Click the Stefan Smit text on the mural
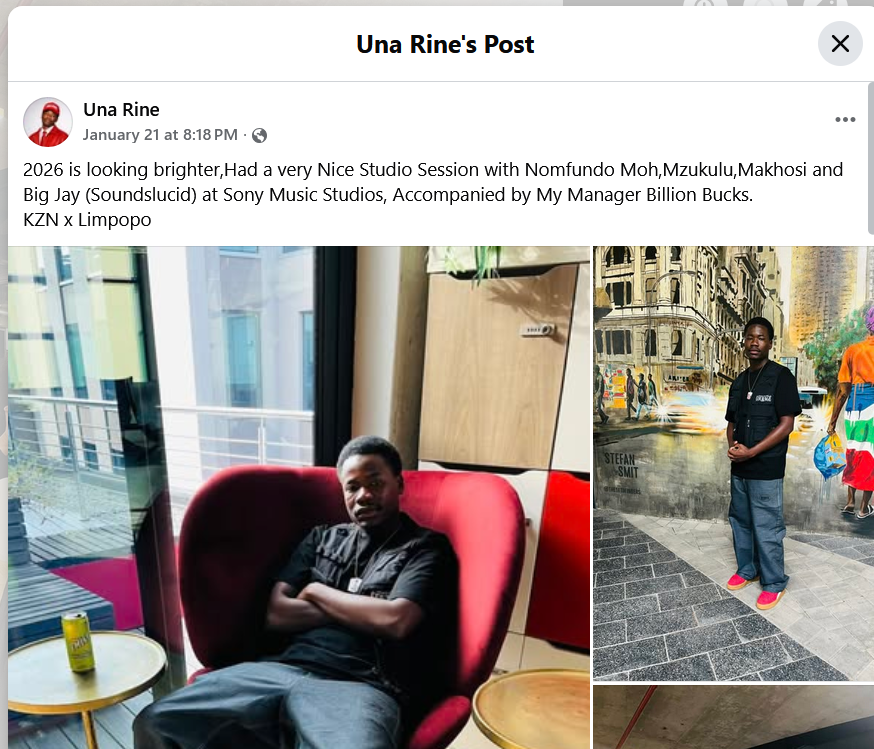 tap(620, 466)
